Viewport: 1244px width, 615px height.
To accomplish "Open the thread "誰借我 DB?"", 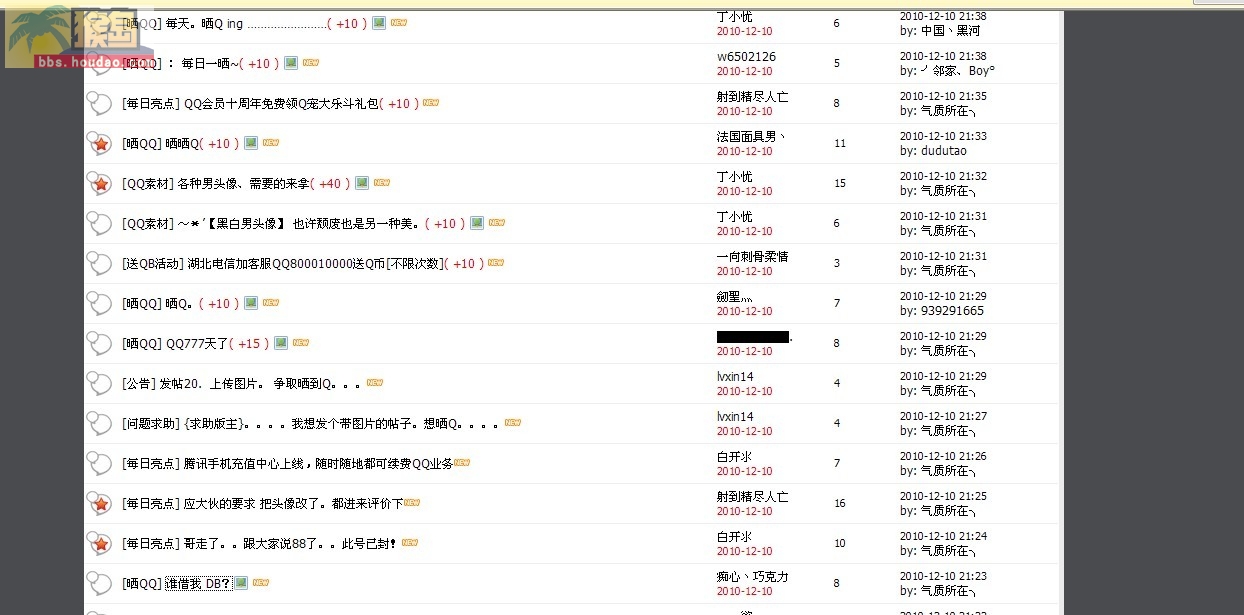I will coord(198,583).
